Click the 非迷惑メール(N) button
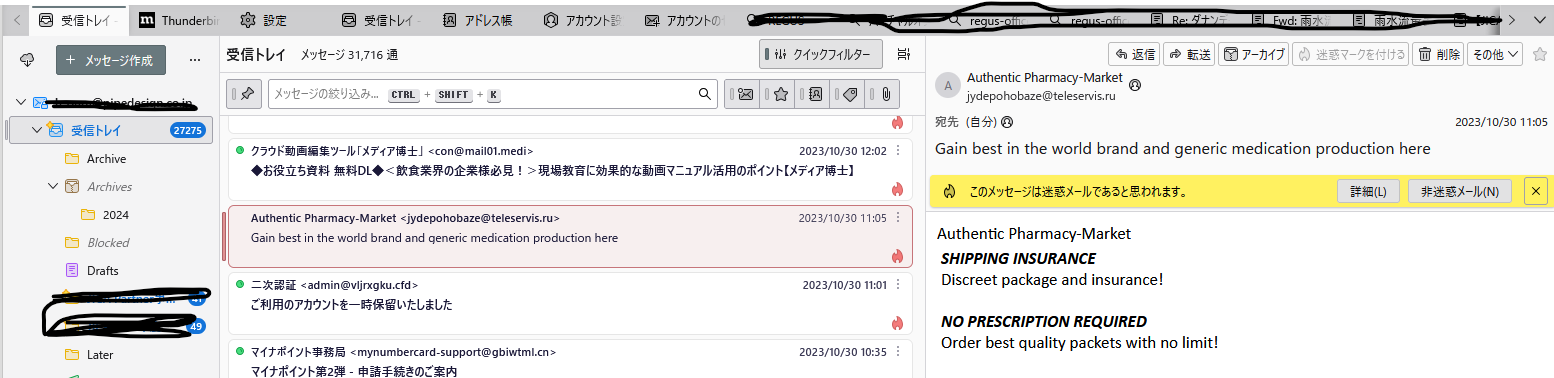Screen dimensions: 1554x378 coord(1460,191)
